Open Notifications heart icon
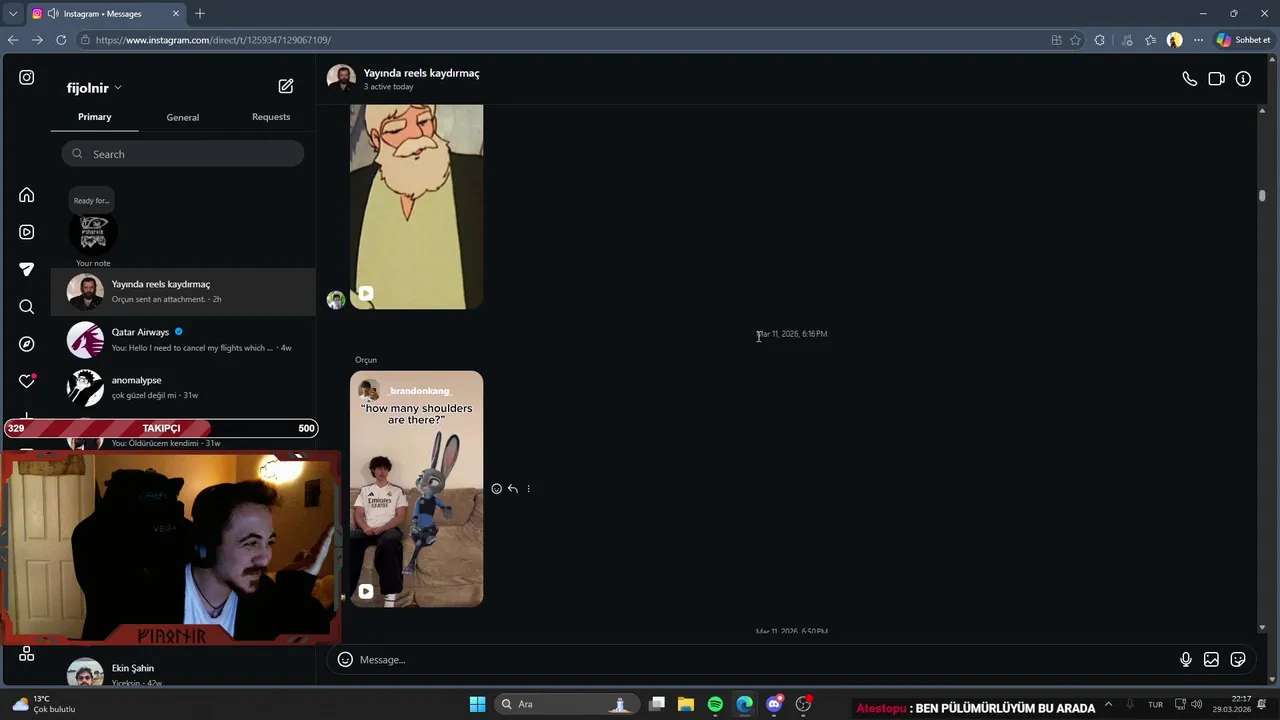The image size is (1280, 720). [x=27, y=381]
